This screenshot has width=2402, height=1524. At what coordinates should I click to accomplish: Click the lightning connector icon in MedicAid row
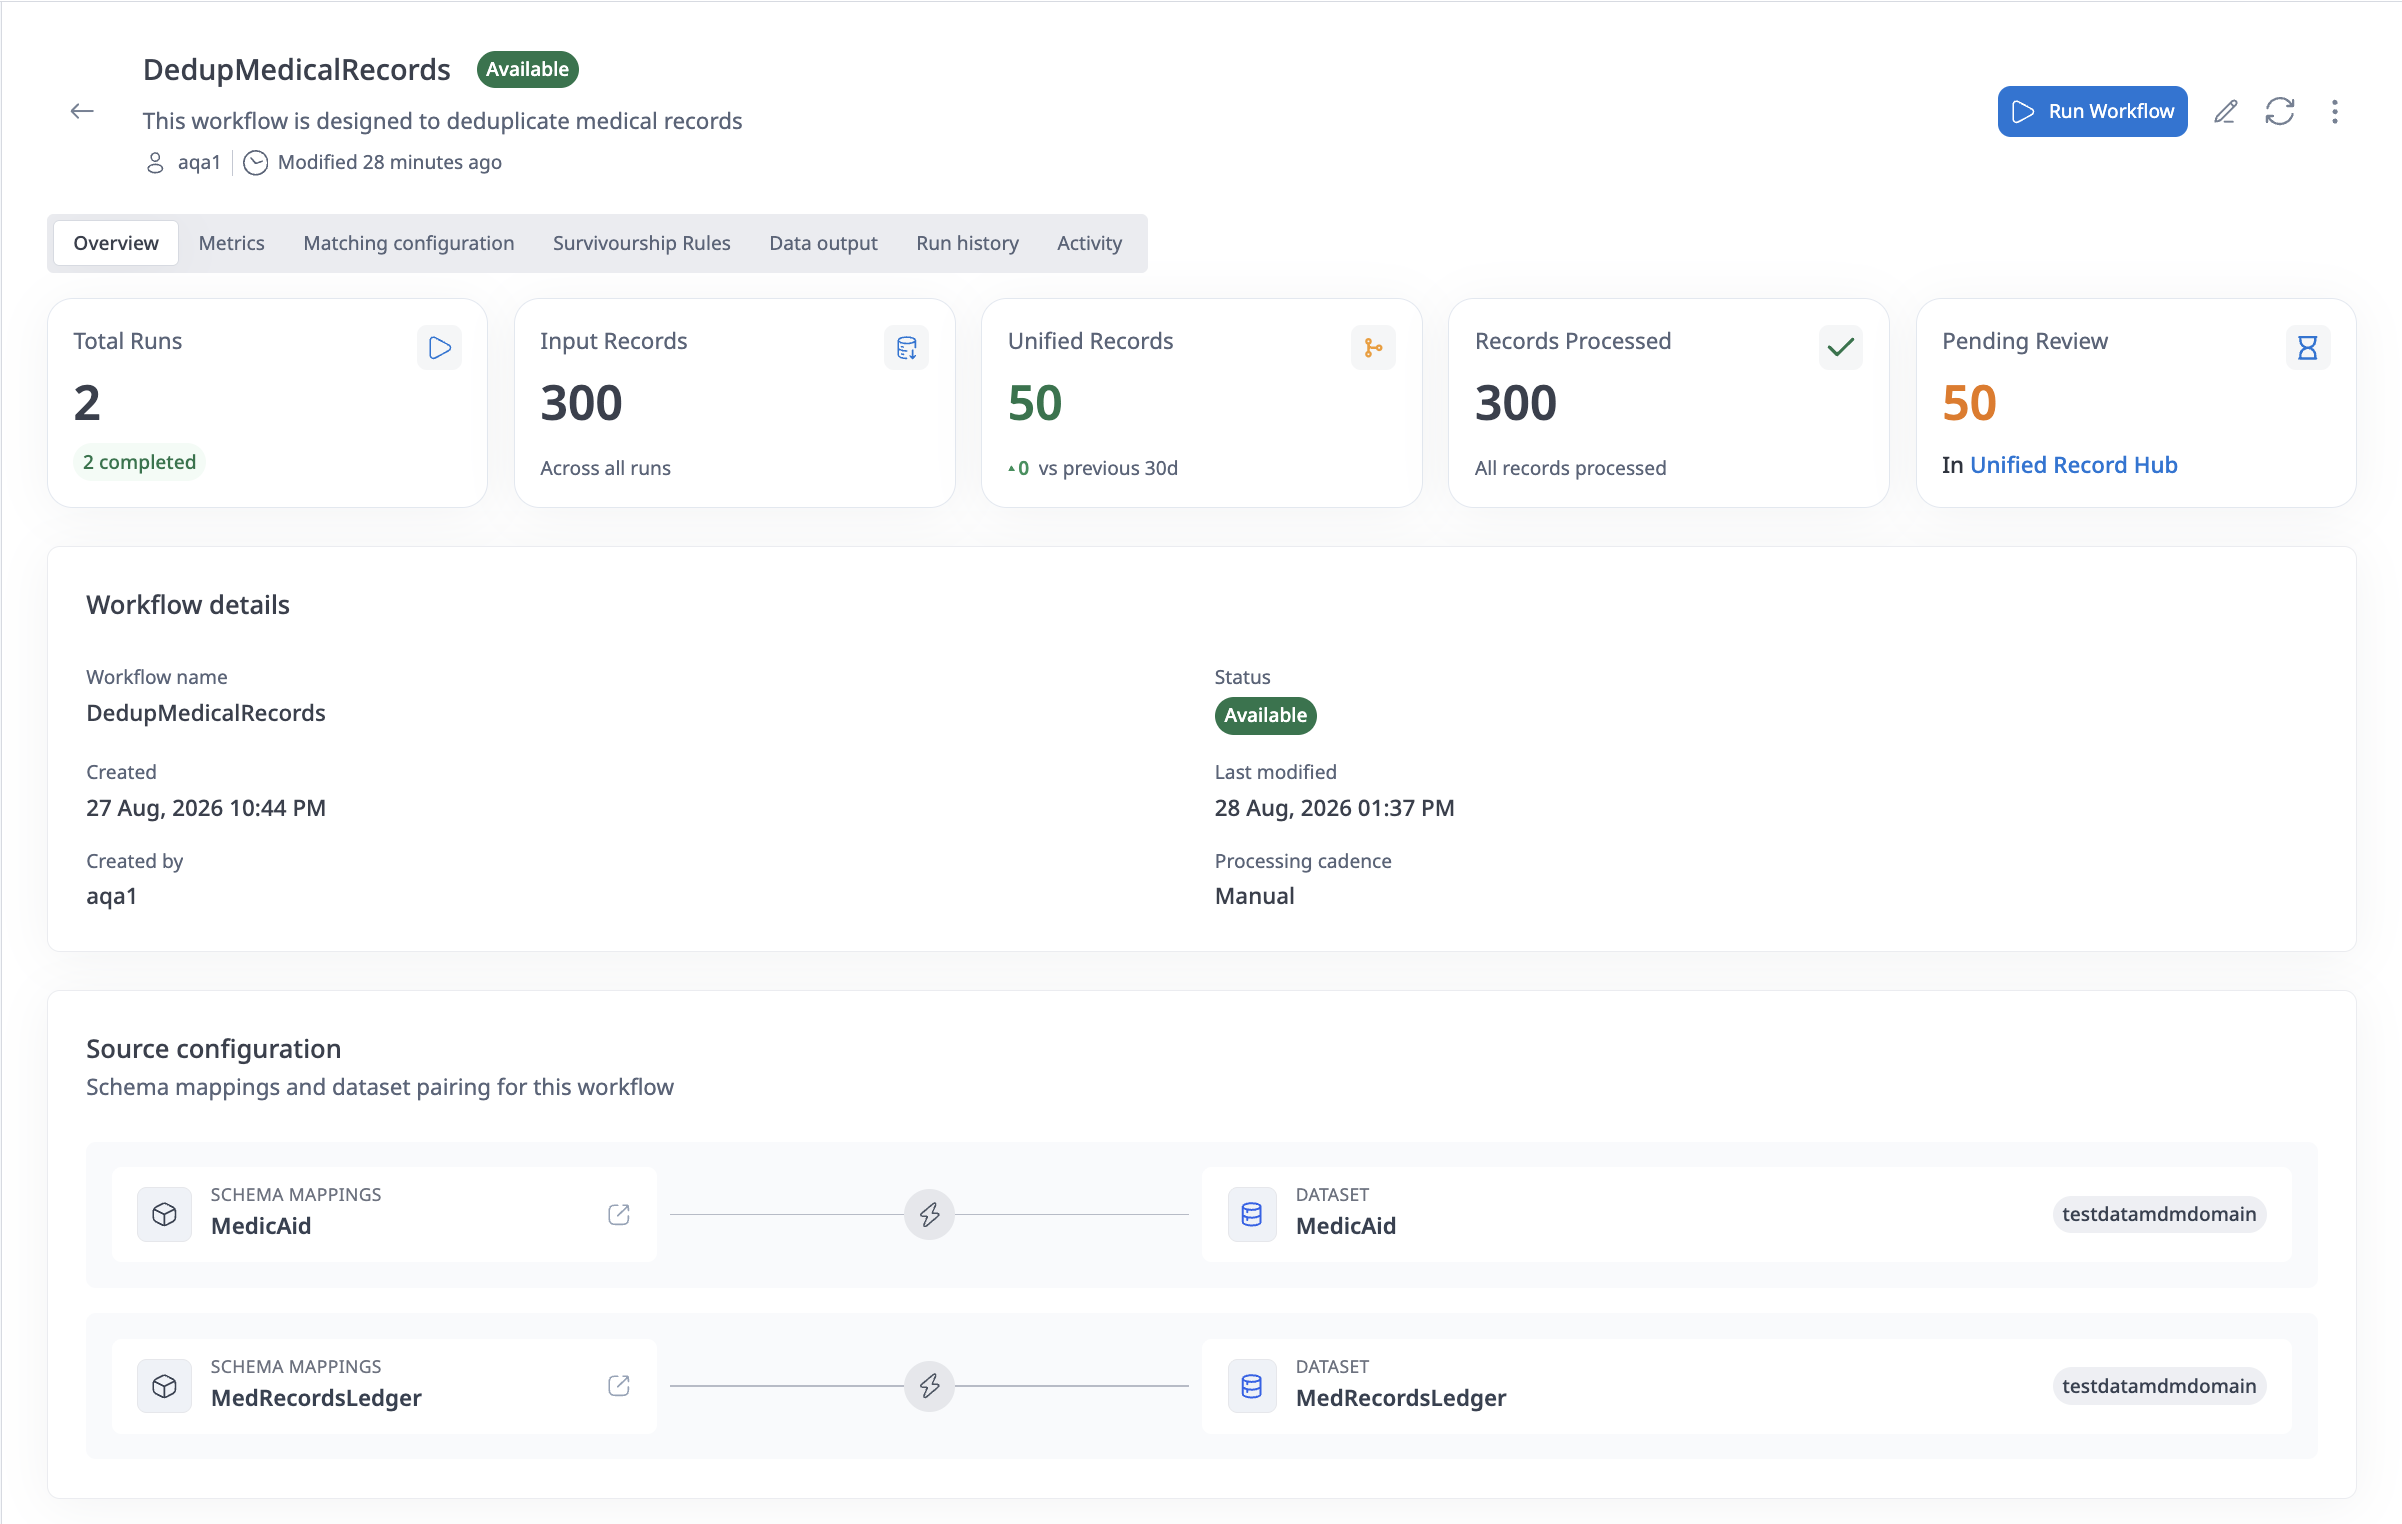click(x=929, y=1214)
